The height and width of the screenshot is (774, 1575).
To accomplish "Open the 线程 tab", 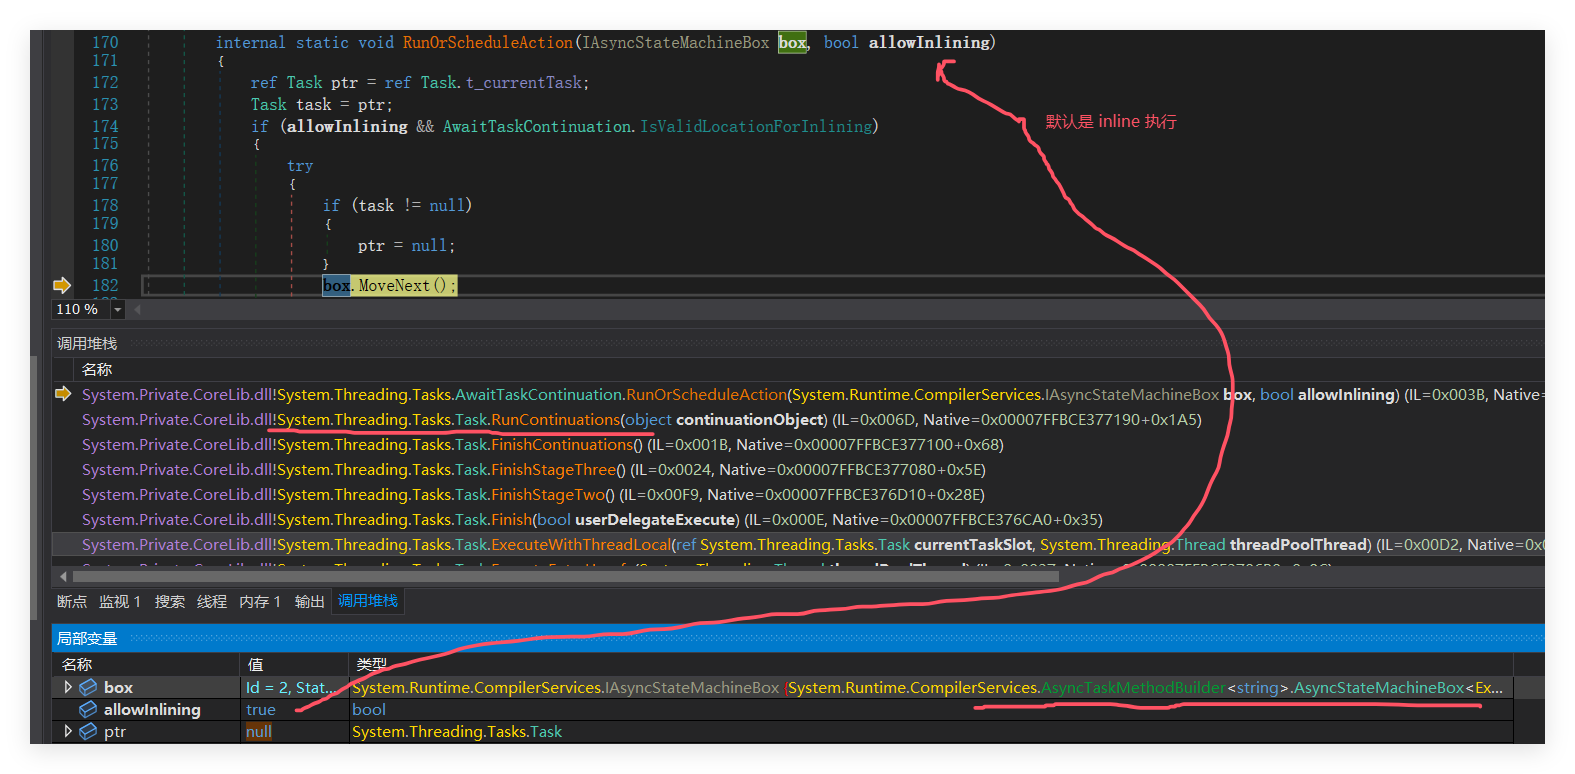I will point(212,601).
